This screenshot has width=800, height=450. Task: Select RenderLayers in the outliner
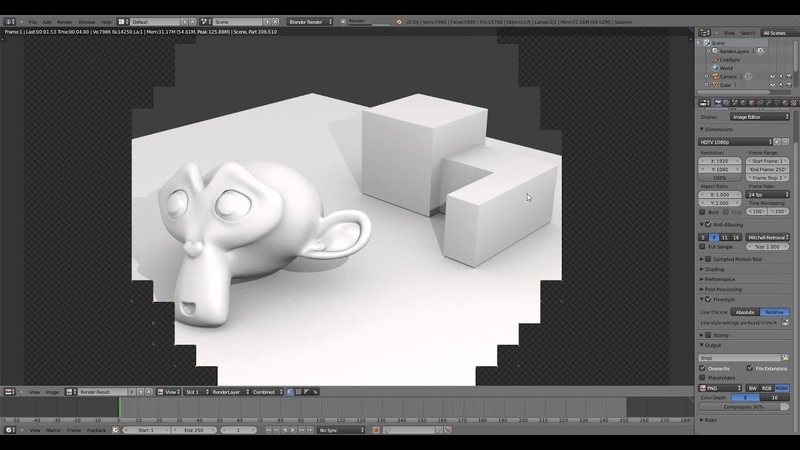[734, 51]
